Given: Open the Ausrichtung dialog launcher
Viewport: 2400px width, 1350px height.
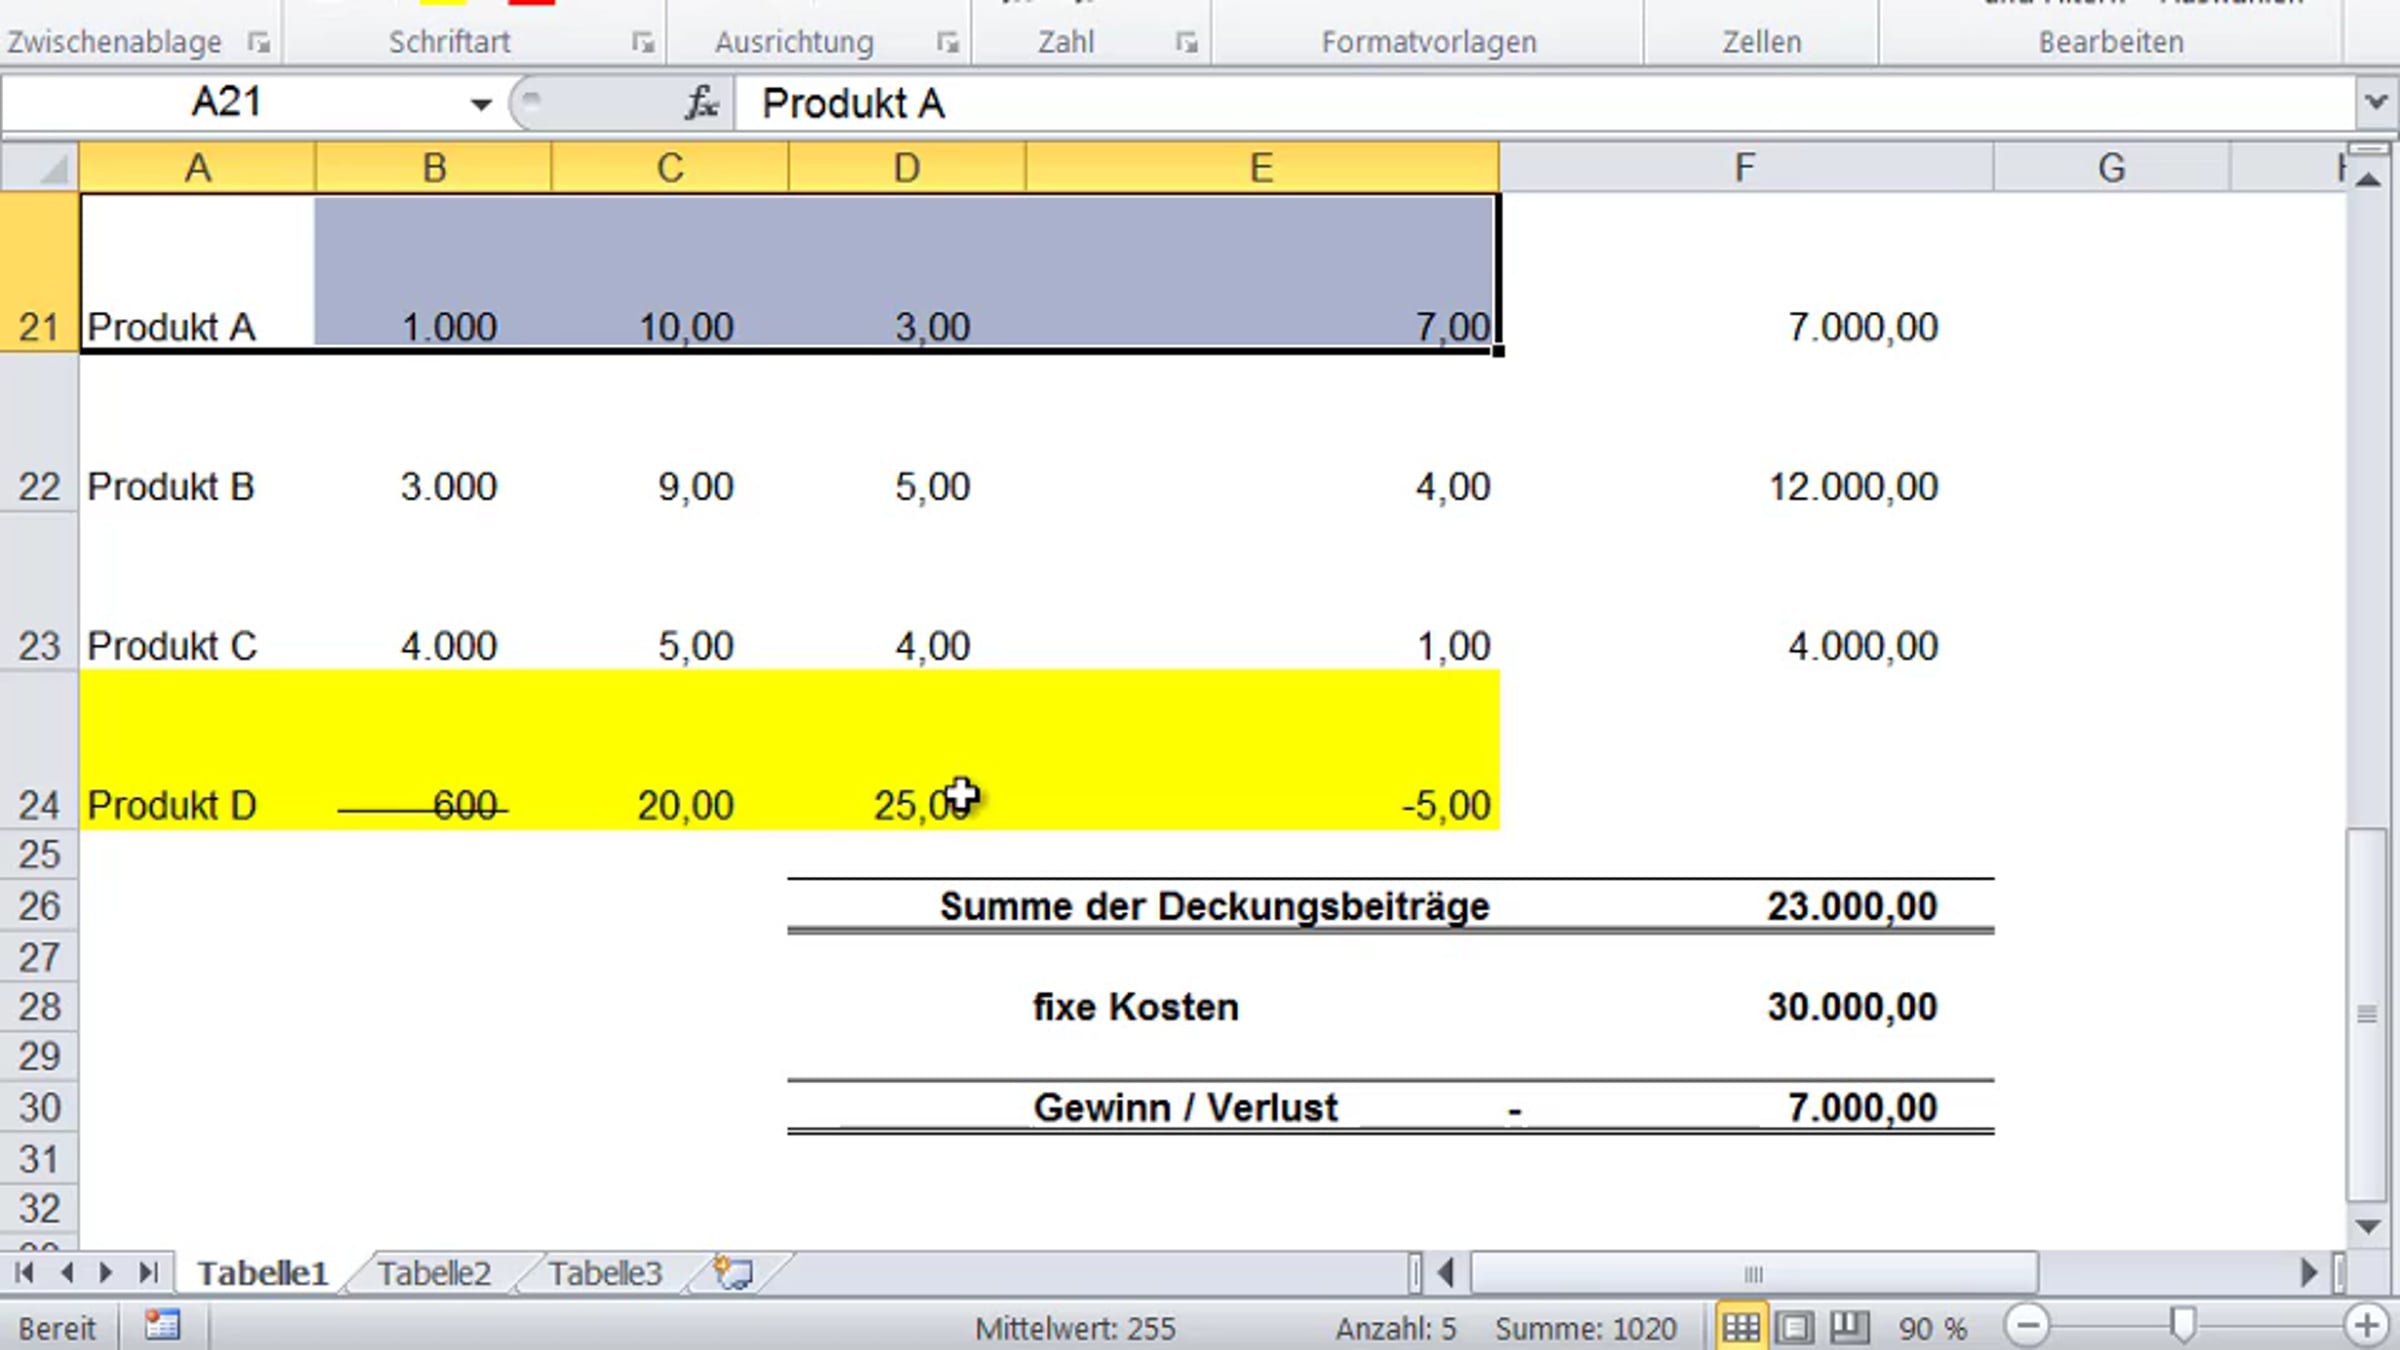Looking at the screenshot, I should point(947,42).
